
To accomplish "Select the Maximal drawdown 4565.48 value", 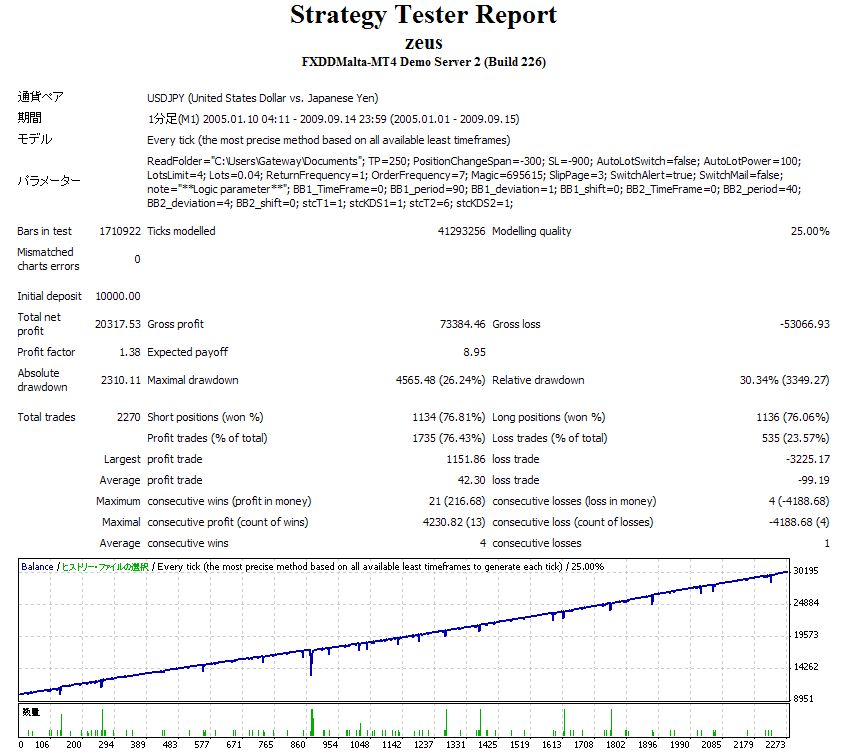I will point(440,380).
